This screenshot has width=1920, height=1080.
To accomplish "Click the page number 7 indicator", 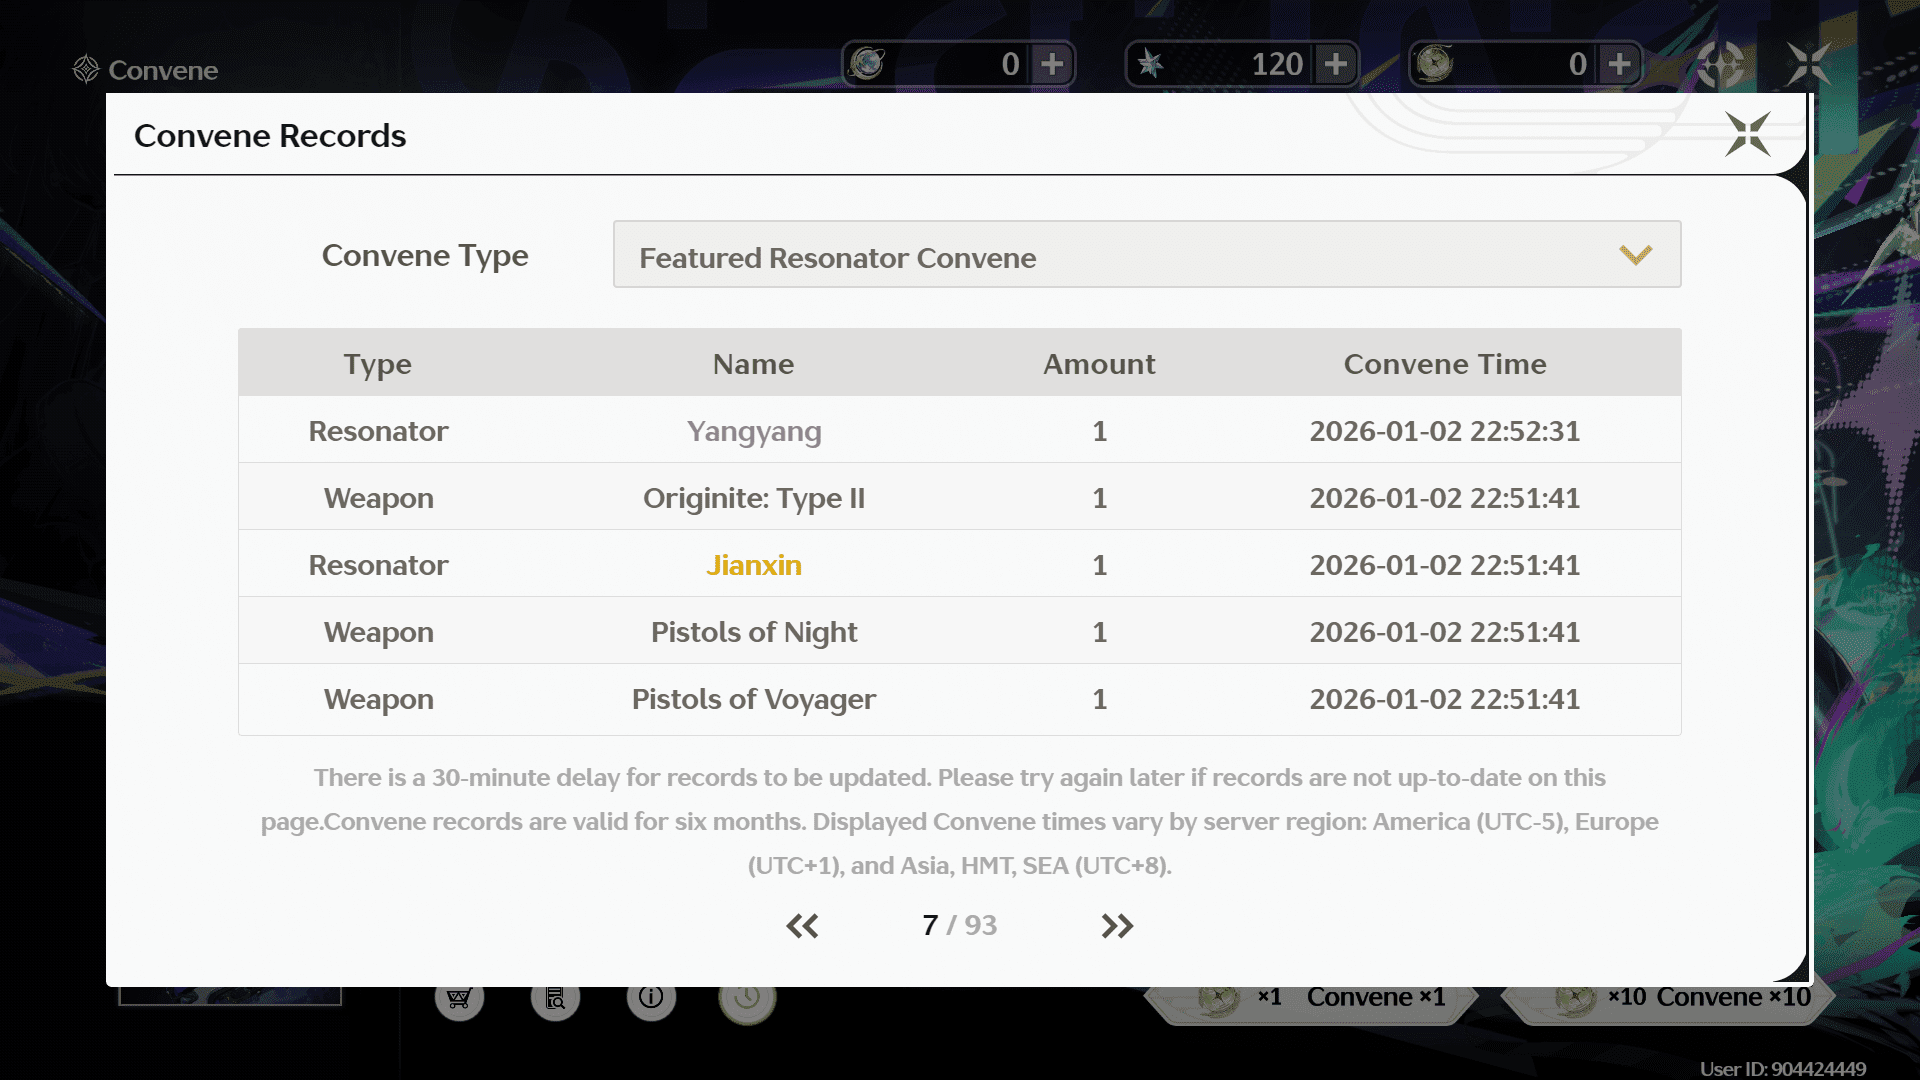I will pyautogui.click(x=930, y=926).
